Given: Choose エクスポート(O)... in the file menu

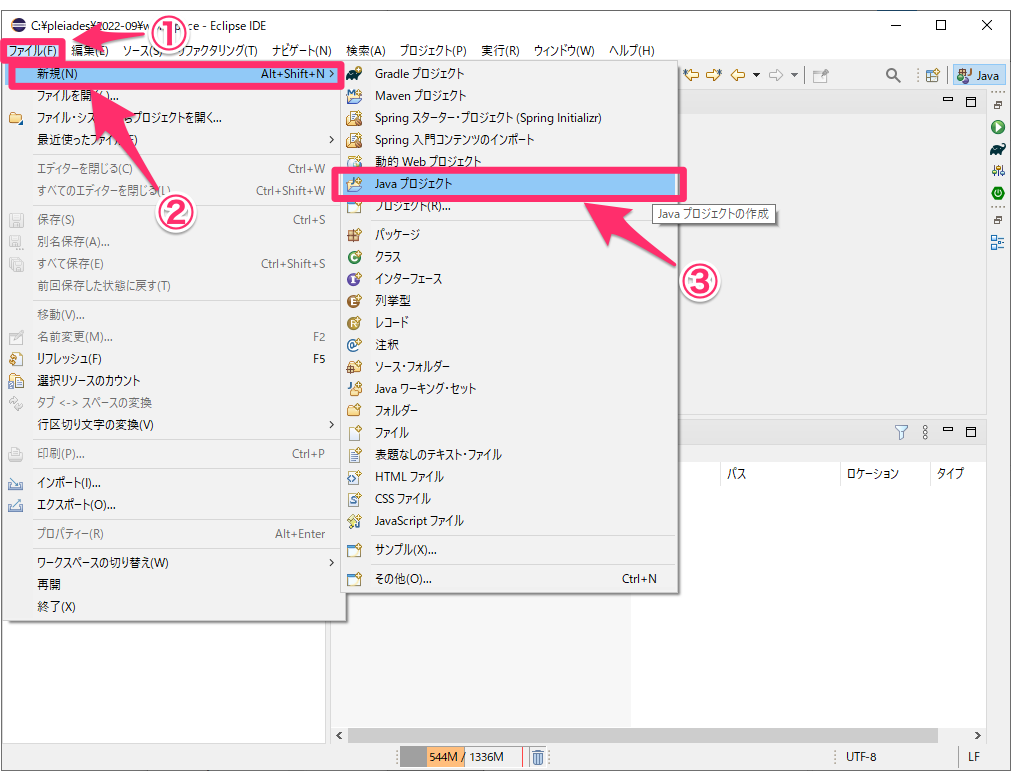Looking at the screenshot, I should click(174, 505).
